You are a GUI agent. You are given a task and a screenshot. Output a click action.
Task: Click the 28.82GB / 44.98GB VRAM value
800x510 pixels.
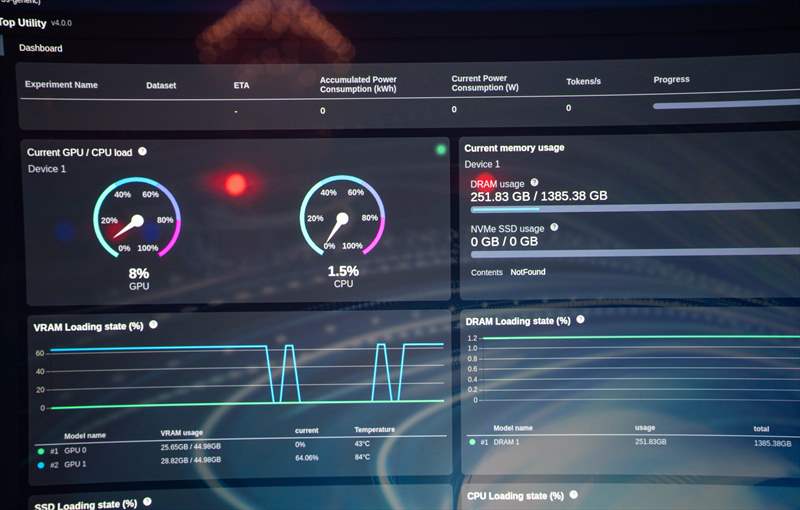(191, 460)
